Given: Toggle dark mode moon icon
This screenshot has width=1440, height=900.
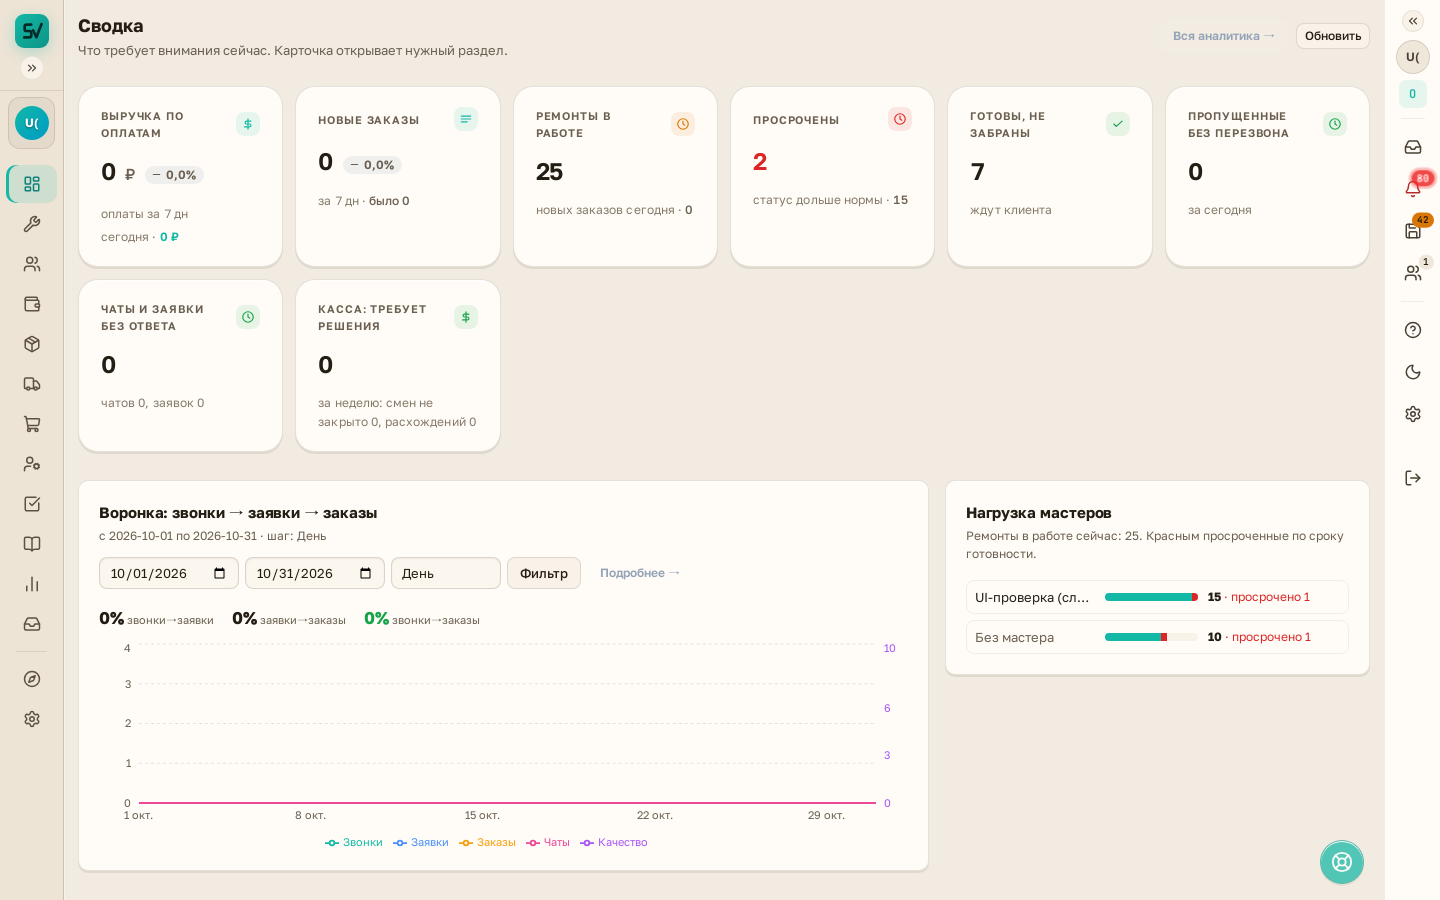Looking at the screenshot, I should click(x=1413, y=372).
